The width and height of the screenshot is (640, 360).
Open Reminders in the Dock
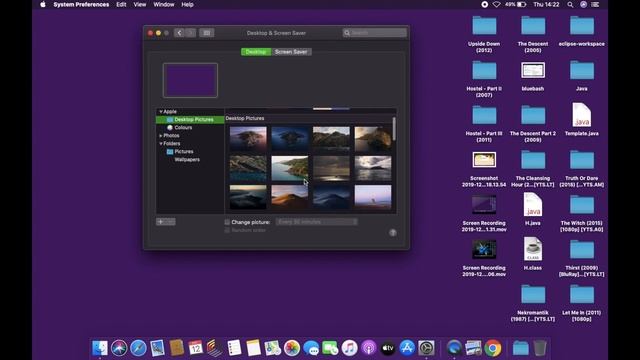click(x=234, y=348)
